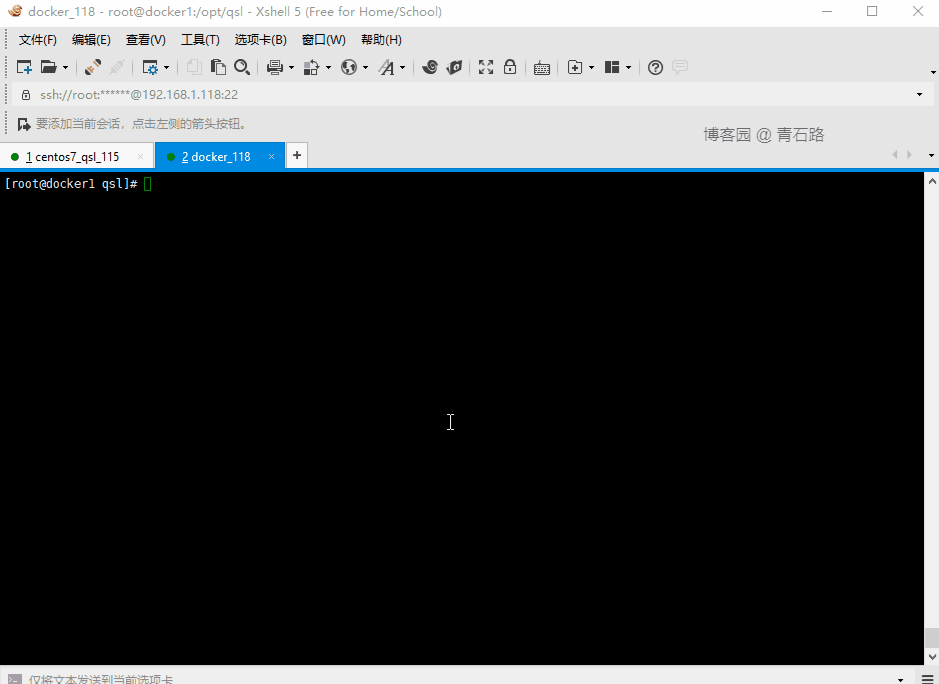Click the Lock screen padlock icon
The image size is (939, 684).
510,66
